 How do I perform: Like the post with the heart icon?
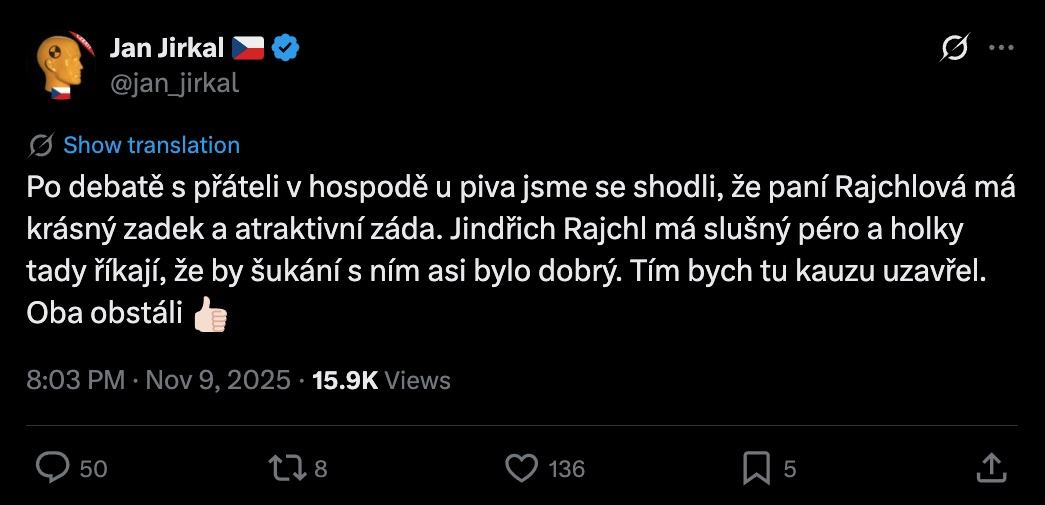tap(521, 467)
